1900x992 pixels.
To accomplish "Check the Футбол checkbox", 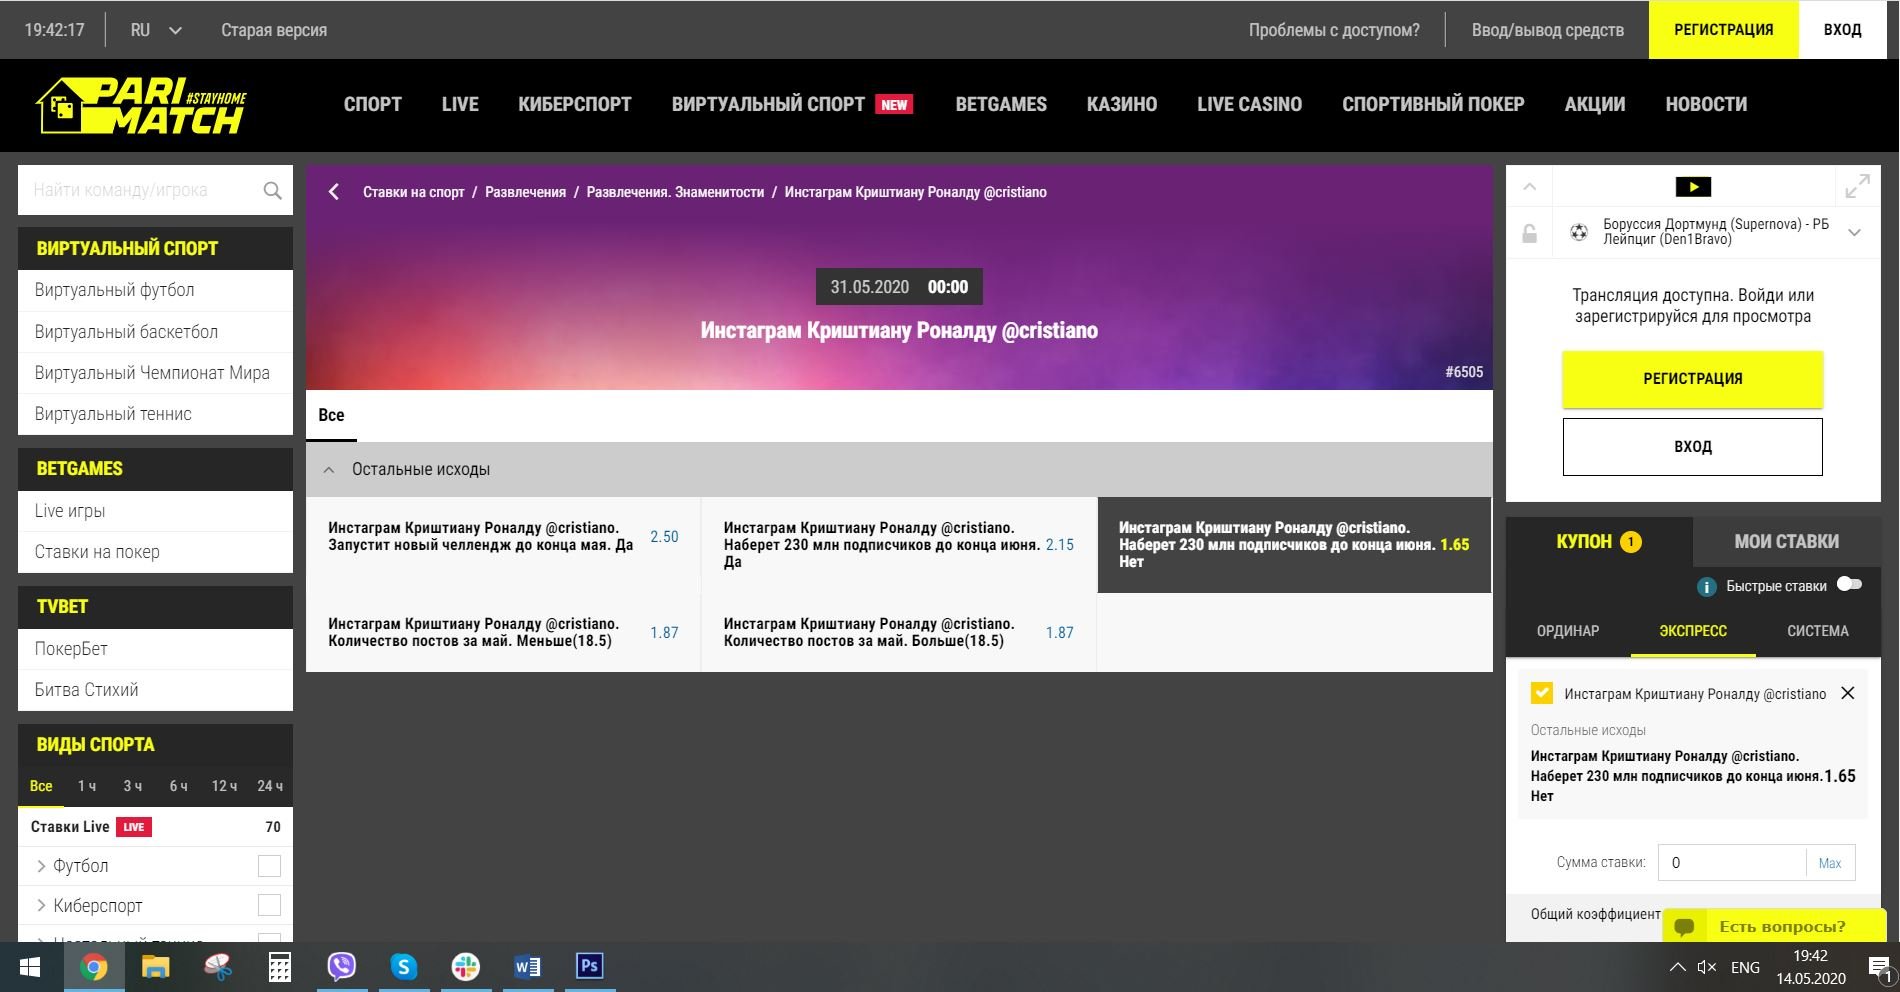I will [269, 866].
